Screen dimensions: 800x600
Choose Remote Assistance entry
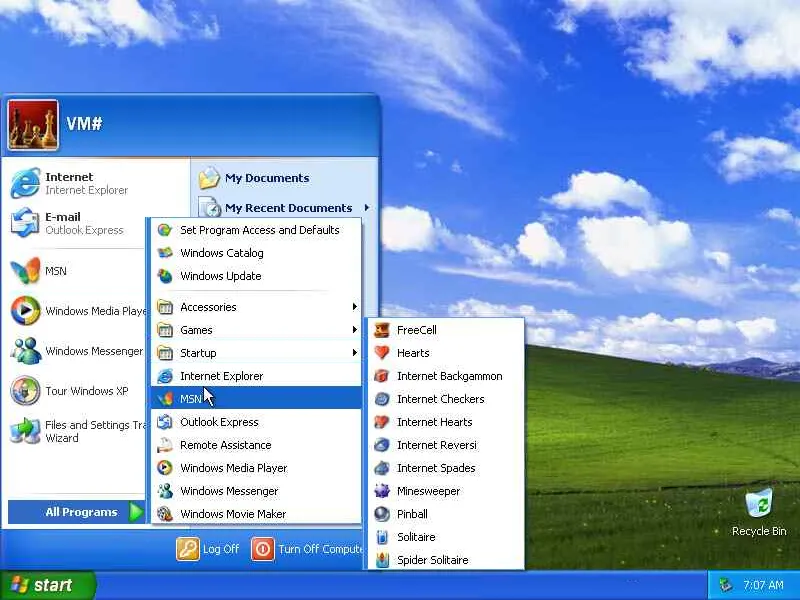(256, 445)
